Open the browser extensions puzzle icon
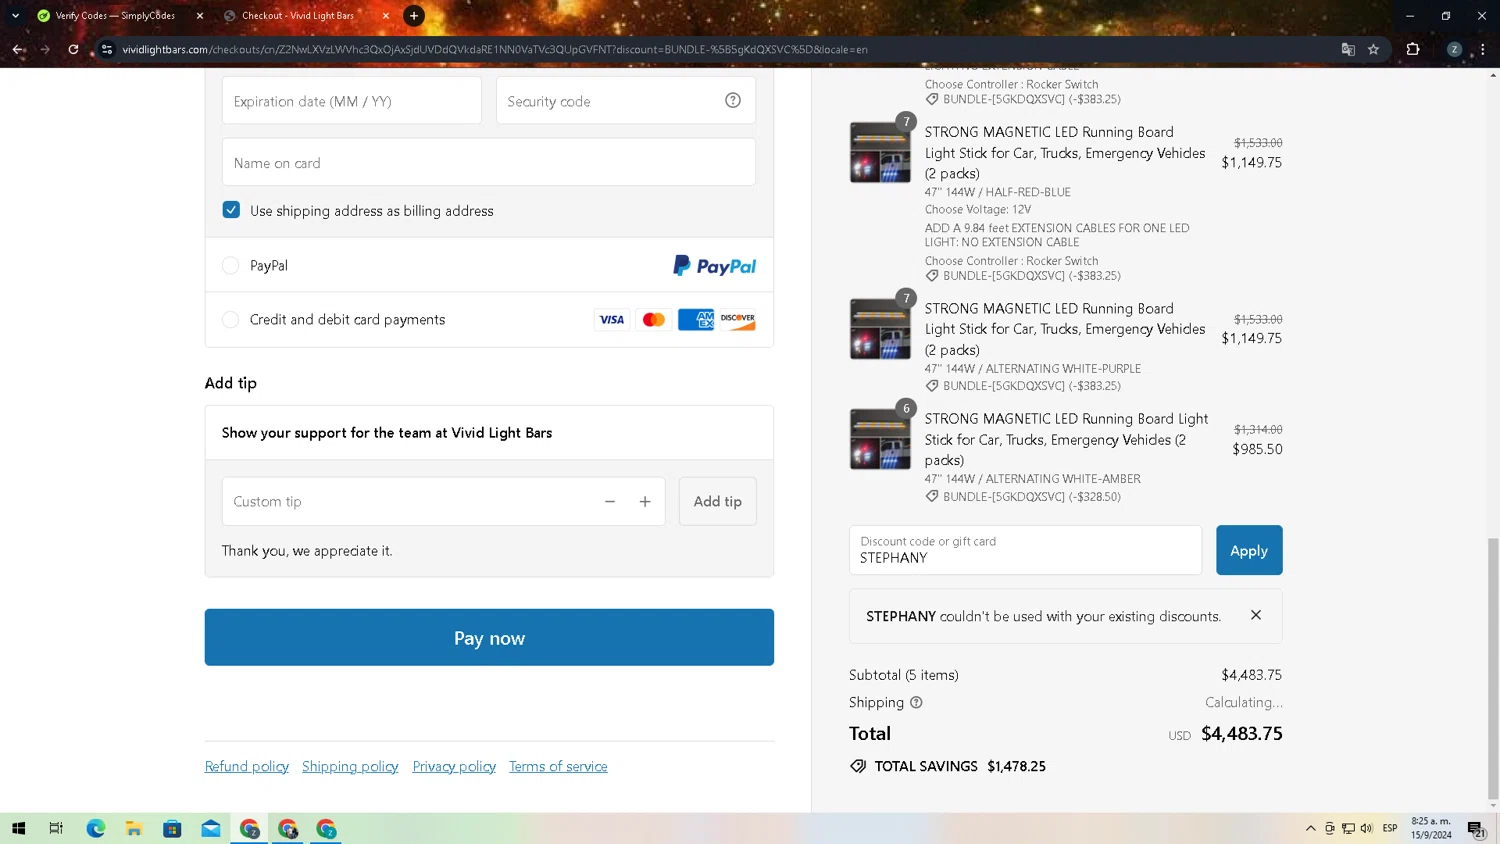The width and height of the screenshot is (1500, 844). click(x=1413, y=49)
